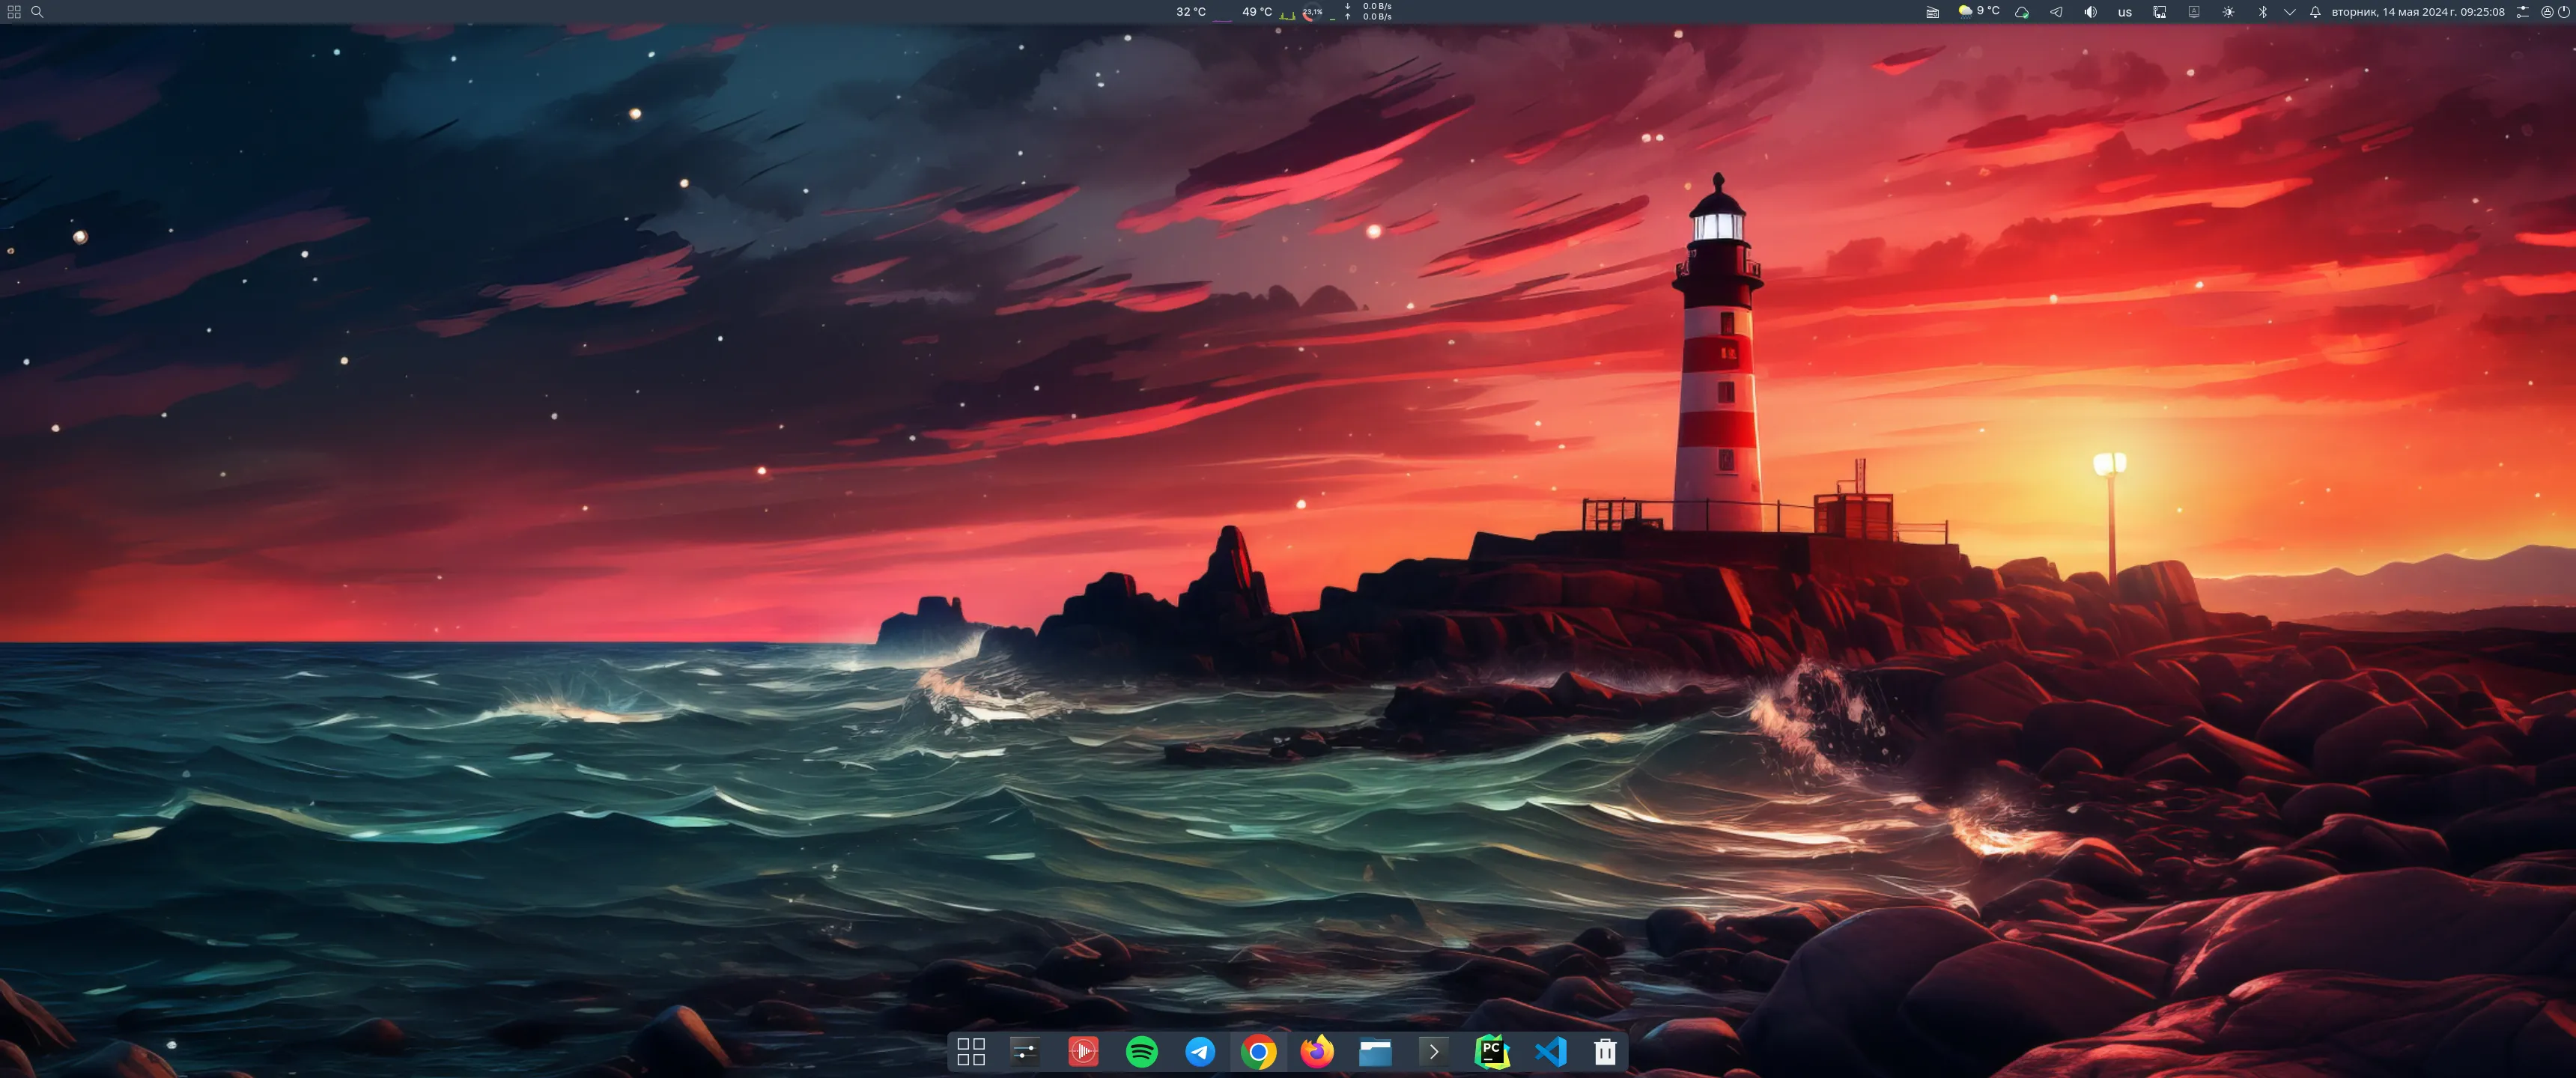Open system settings sliders icon in dock

(x=1025, y=1051)
